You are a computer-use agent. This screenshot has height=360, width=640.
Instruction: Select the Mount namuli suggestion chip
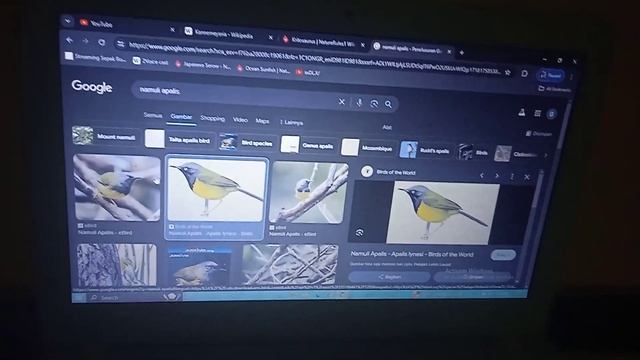tap(104, 136)
